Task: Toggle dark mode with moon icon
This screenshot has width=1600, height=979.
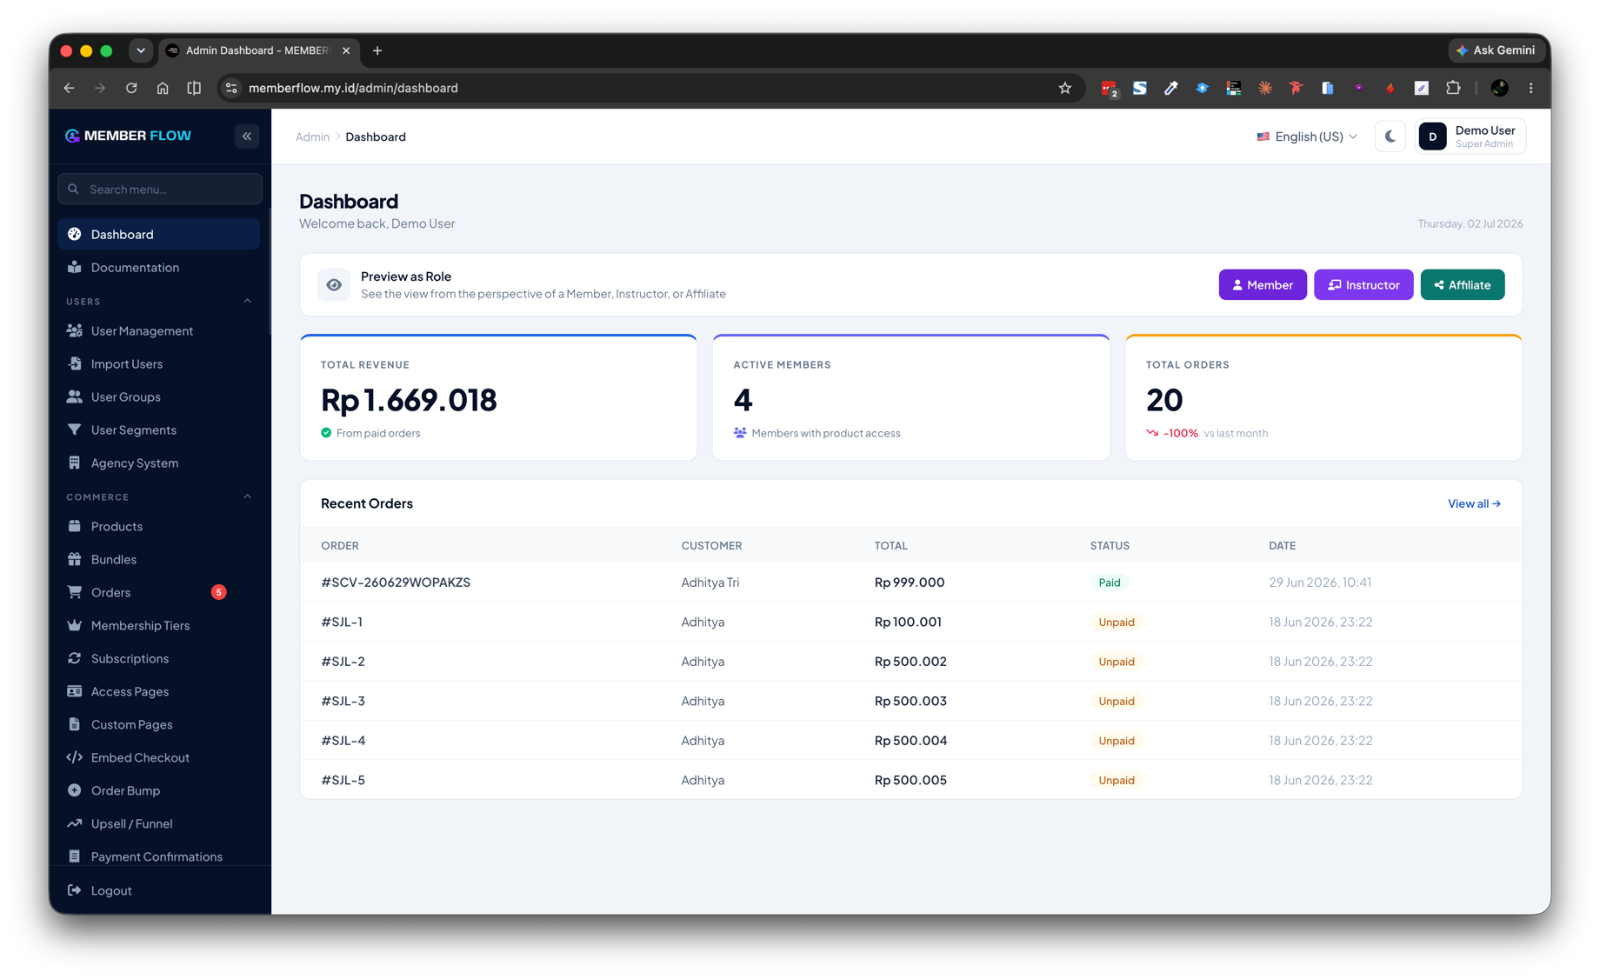Action: (x=1390, y=136)
